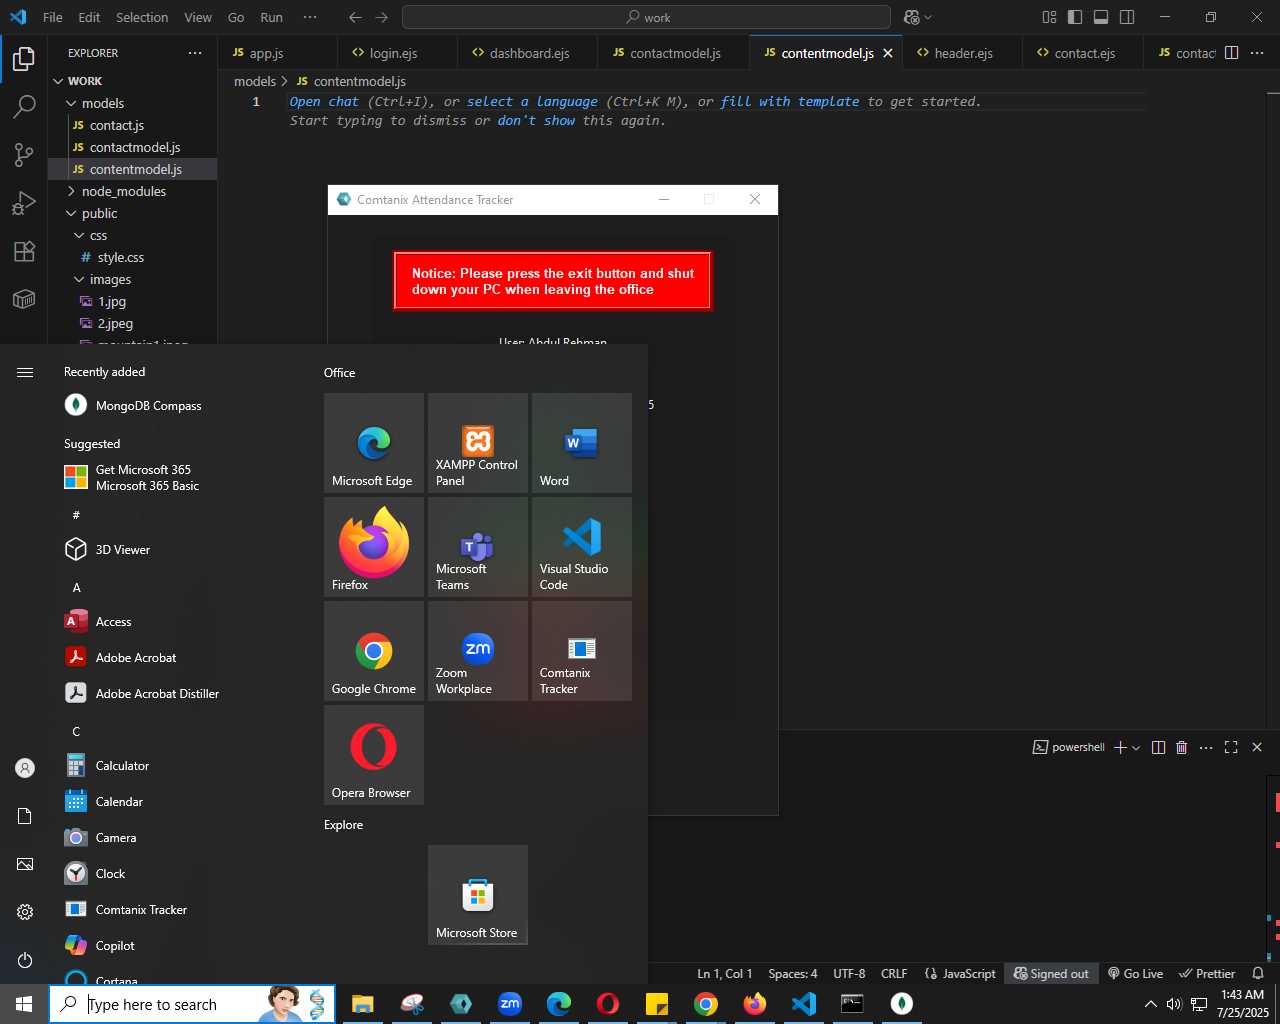The width and height of the screenshot is (1280, 1024).
Task: Toggle secondary side bar layout button
Action: tap(1127, 17)
